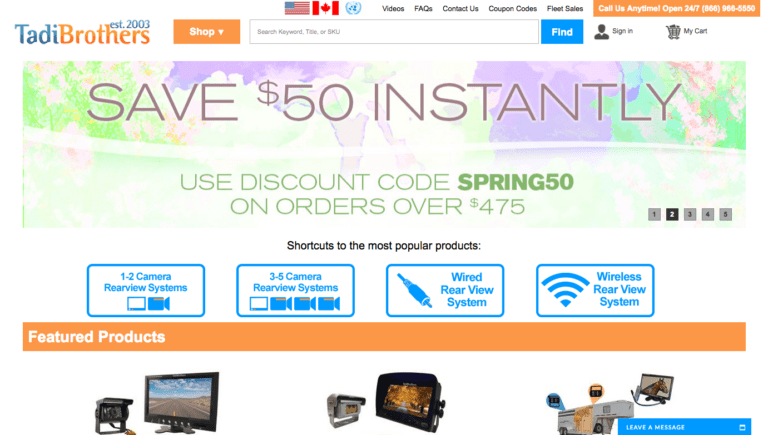
Task: Open the Videos menu link
Action: [x=393, y=8]
